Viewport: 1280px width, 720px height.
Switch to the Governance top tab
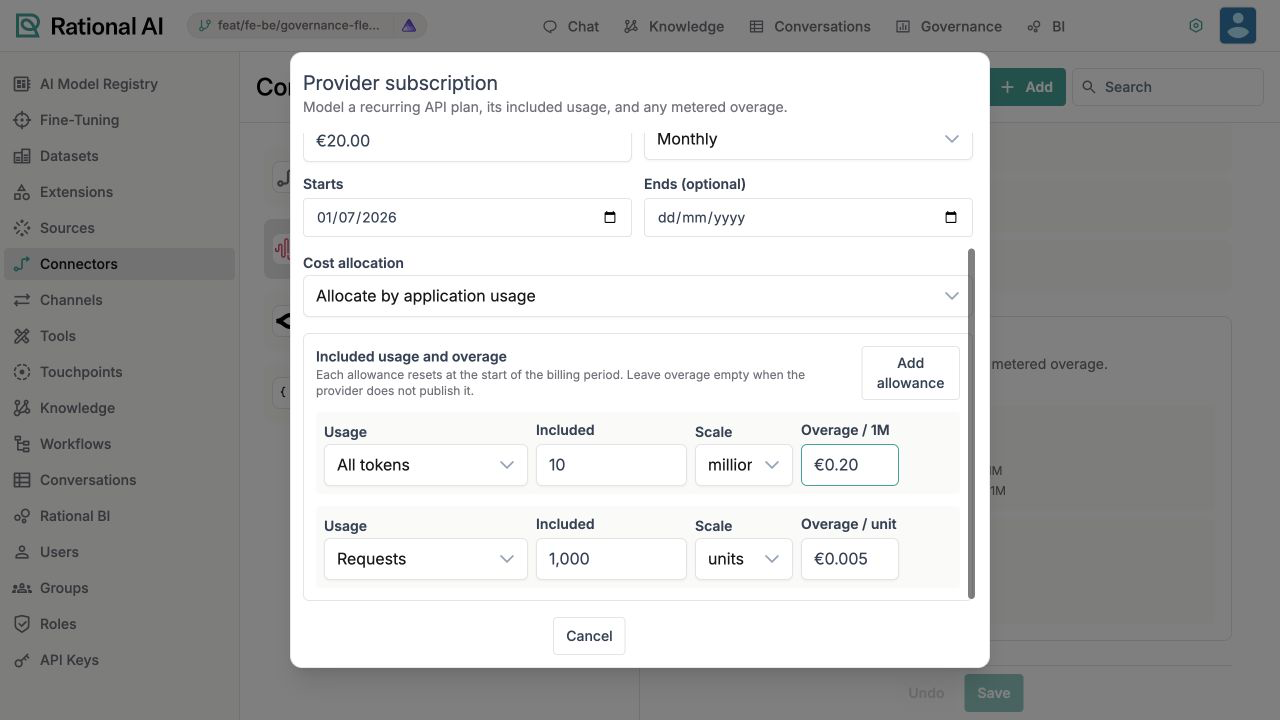coord(948,26)
